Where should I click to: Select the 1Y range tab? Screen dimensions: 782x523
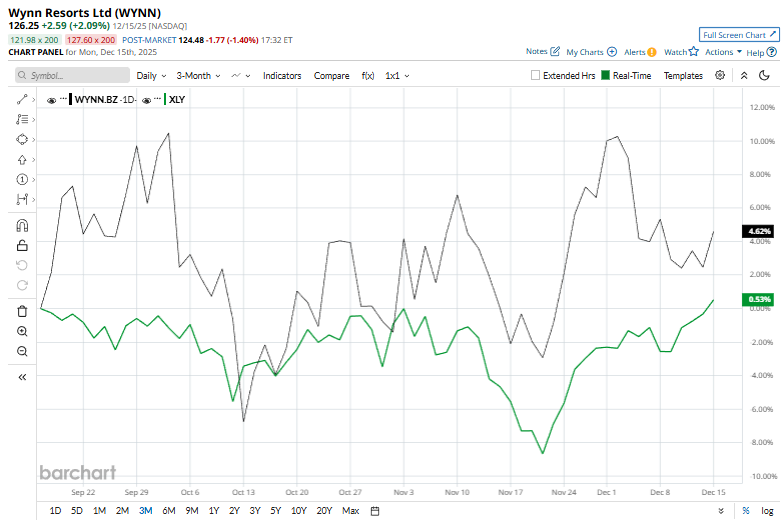point(213,511)
